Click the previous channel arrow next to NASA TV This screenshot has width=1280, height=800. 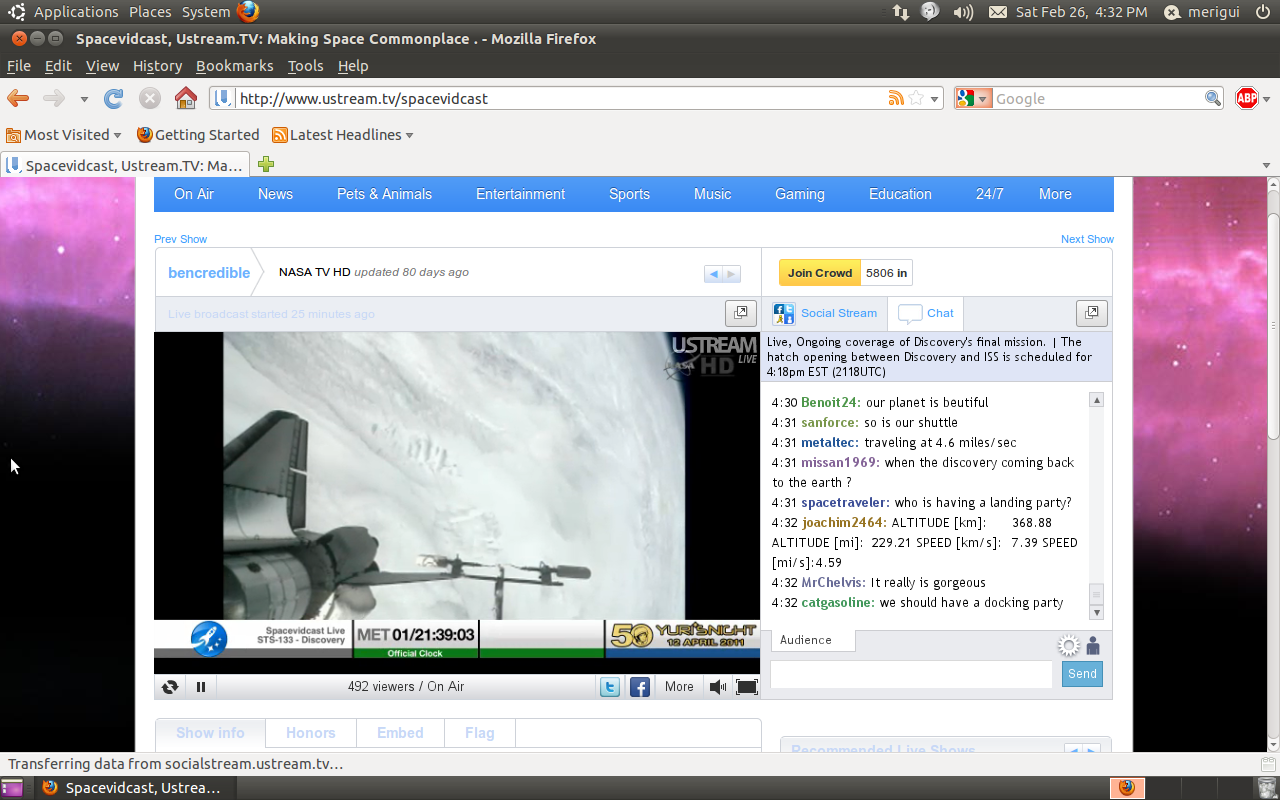click(713, 274)
